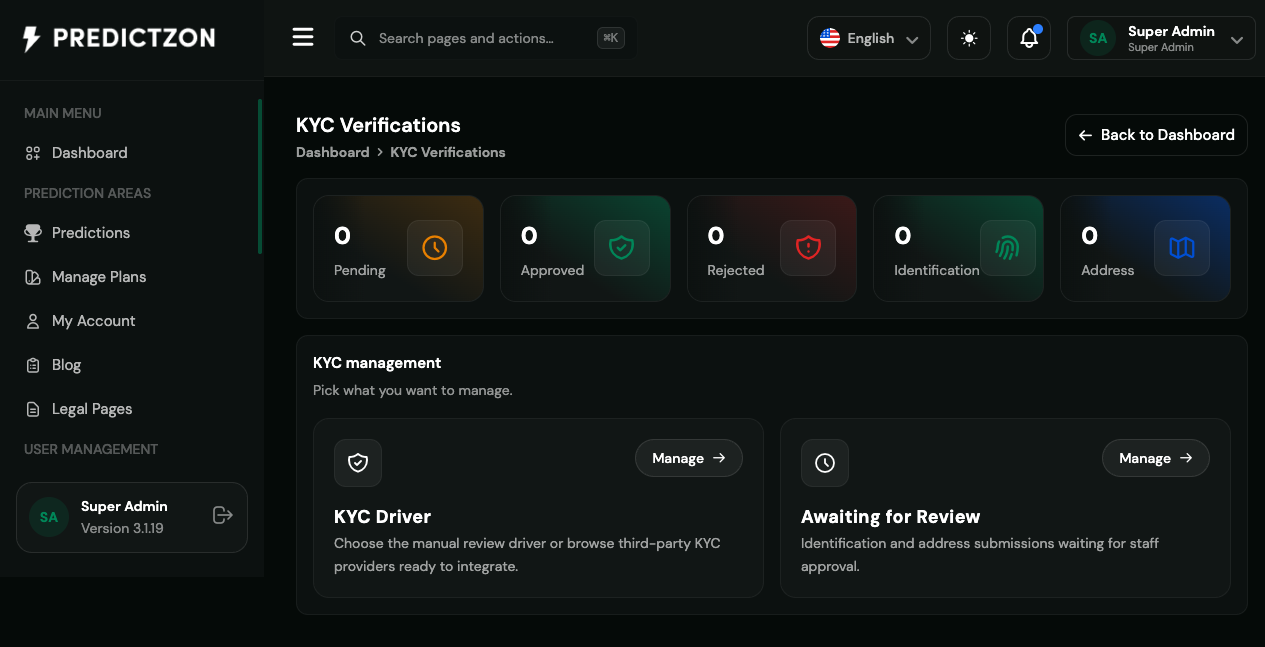The image size is (1265, 647).
Task: Click the Rejected count card label
Action: pyautogui.click(x=735, y=270)
